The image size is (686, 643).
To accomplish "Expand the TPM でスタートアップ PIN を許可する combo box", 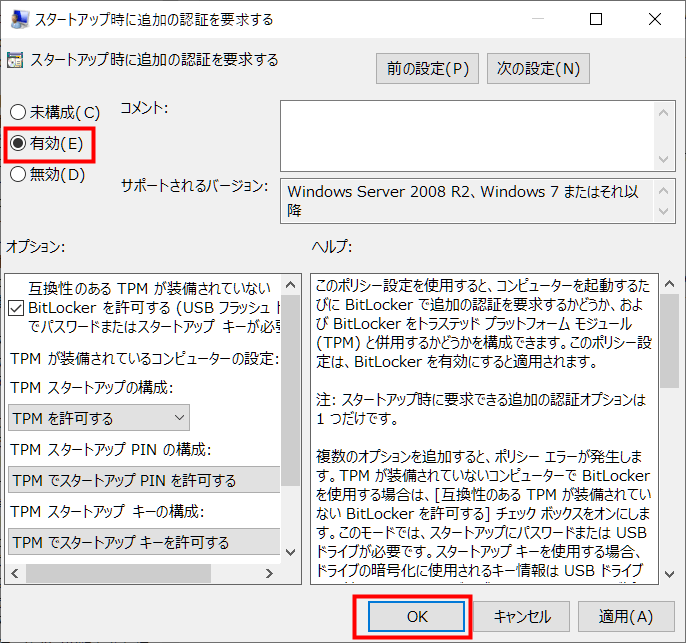I will coord(144,480).
